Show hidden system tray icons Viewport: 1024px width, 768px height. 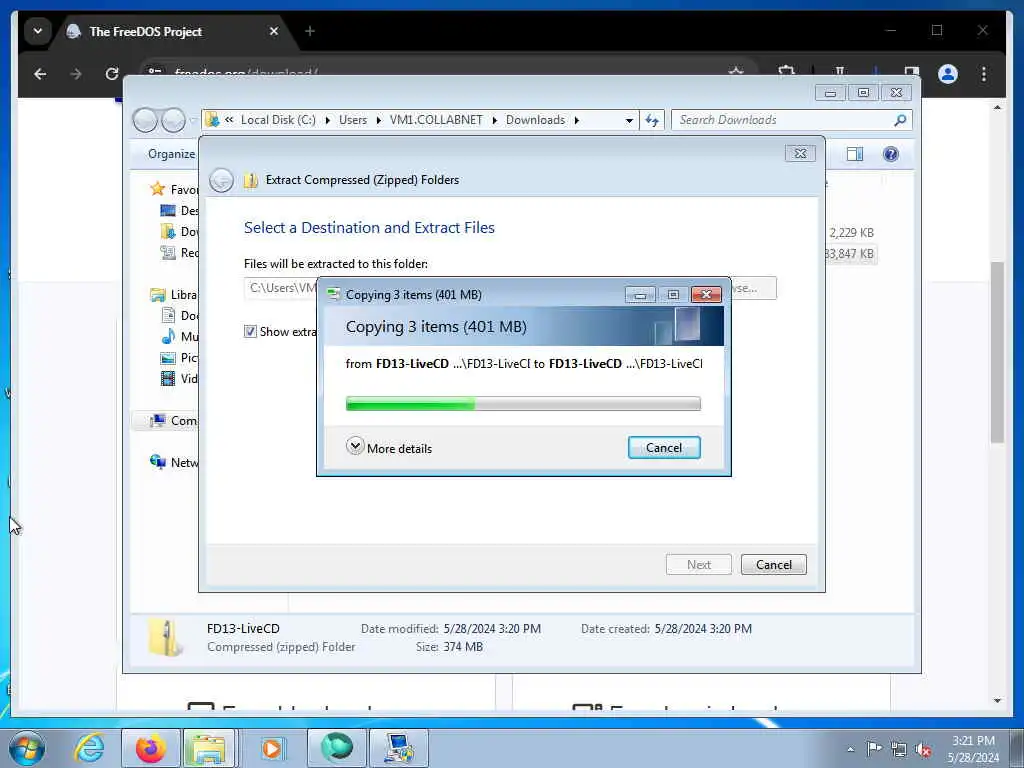pos(850,749)
